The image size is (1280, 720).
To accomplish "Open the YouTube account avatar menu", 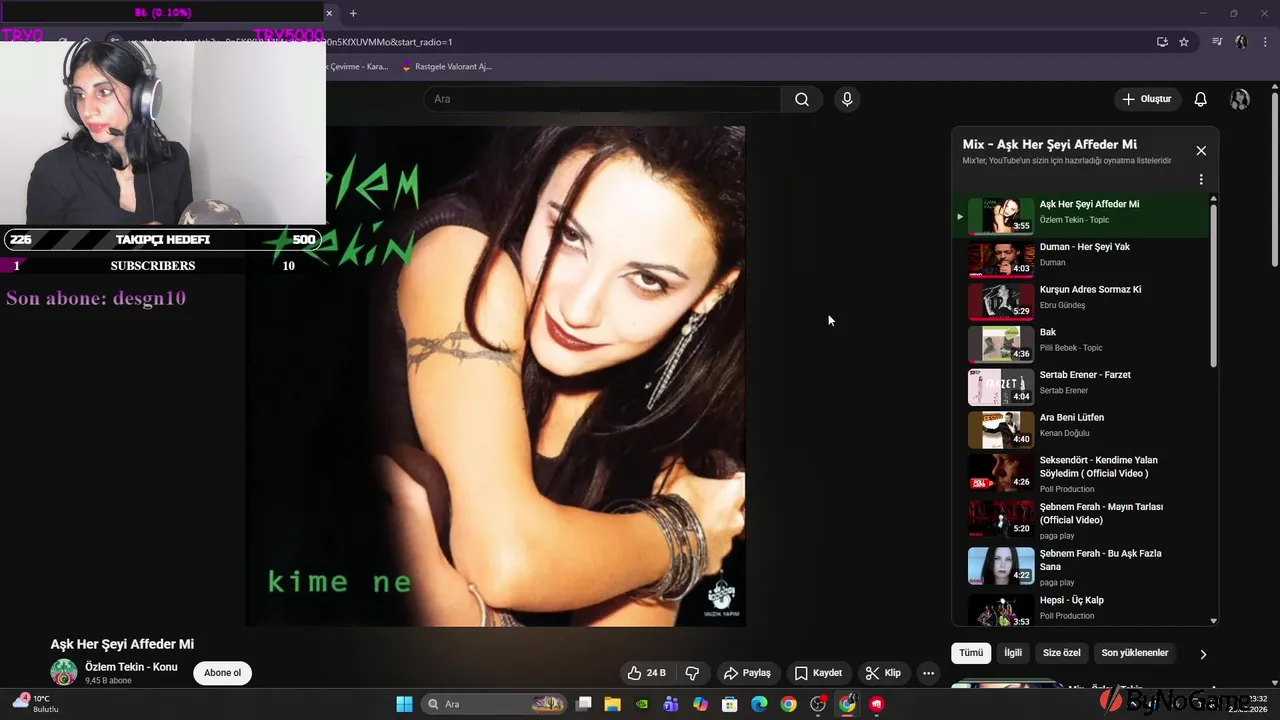I will tap(1240, 99).
